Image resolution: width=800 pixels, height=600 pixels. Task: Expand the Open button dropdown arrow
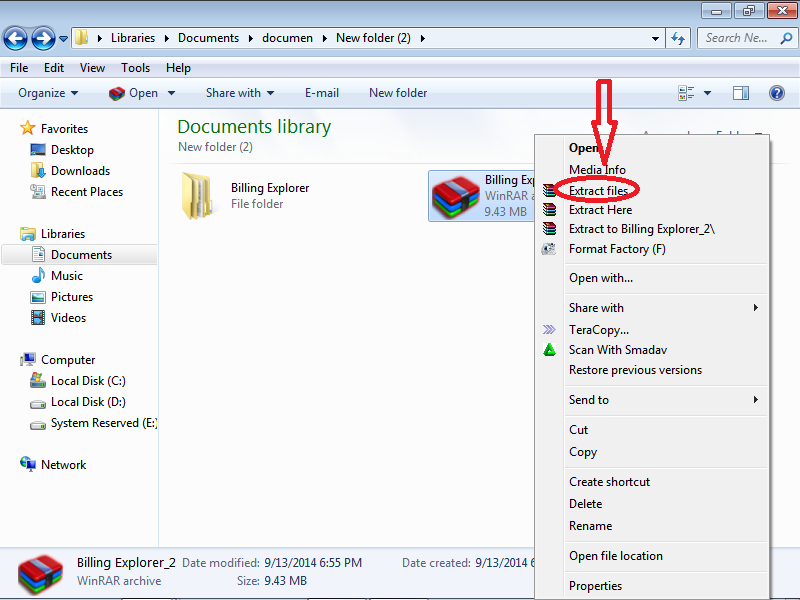click(171, 93)
